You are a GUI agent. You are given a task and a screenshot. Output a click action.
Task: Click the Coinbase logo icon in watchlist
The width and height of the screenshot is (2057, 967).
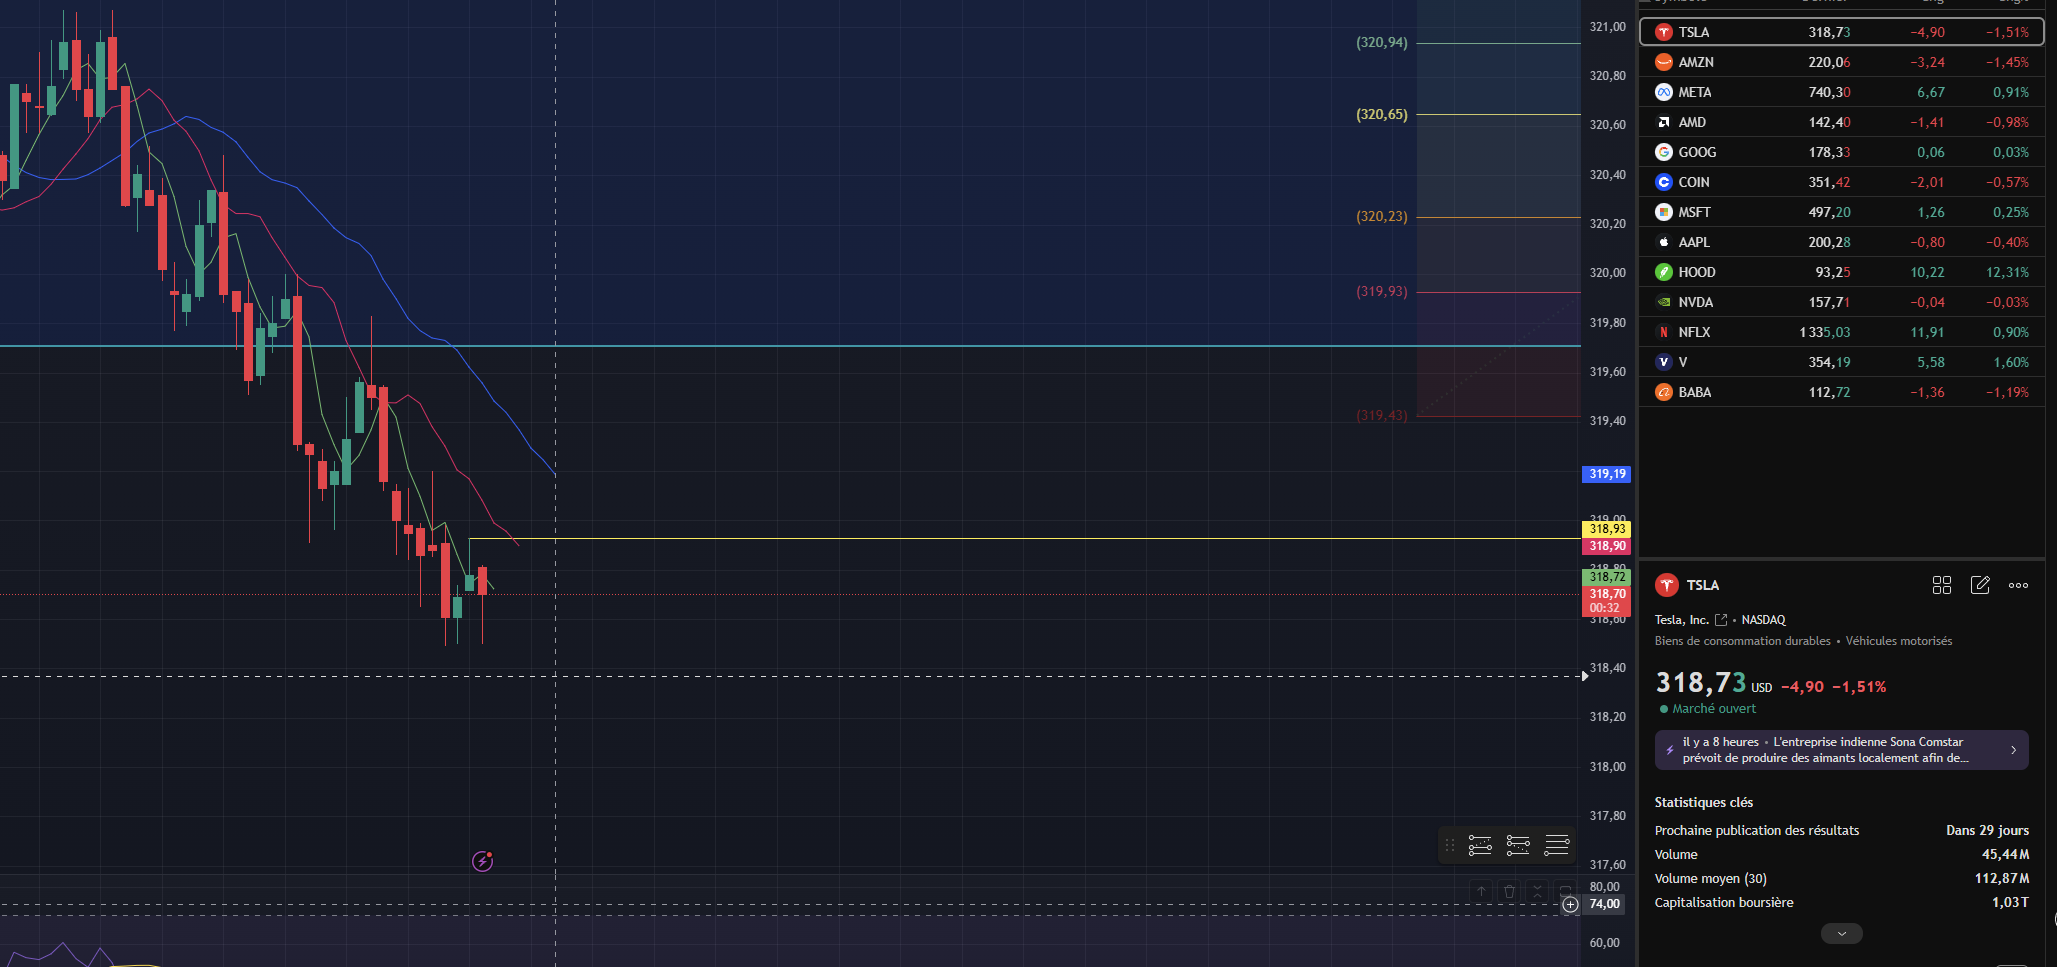1664,182
